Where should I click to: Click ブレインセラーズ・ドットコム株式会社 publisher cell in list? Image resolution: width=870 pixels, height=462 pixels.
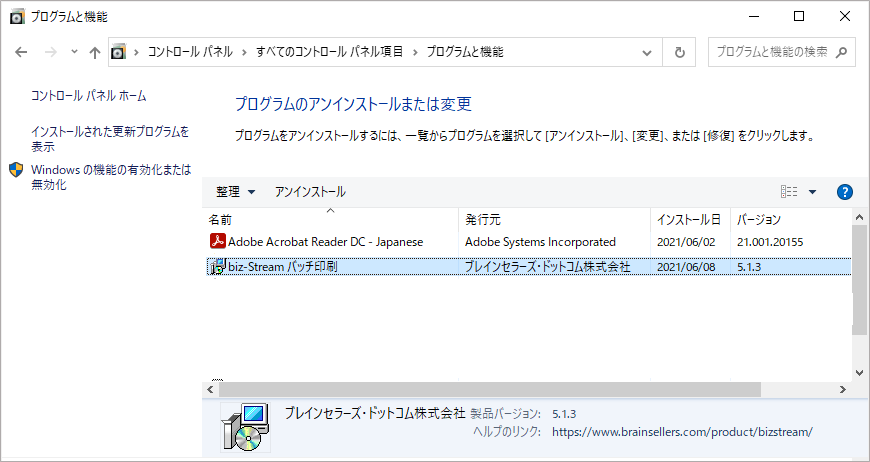(548, 267)
